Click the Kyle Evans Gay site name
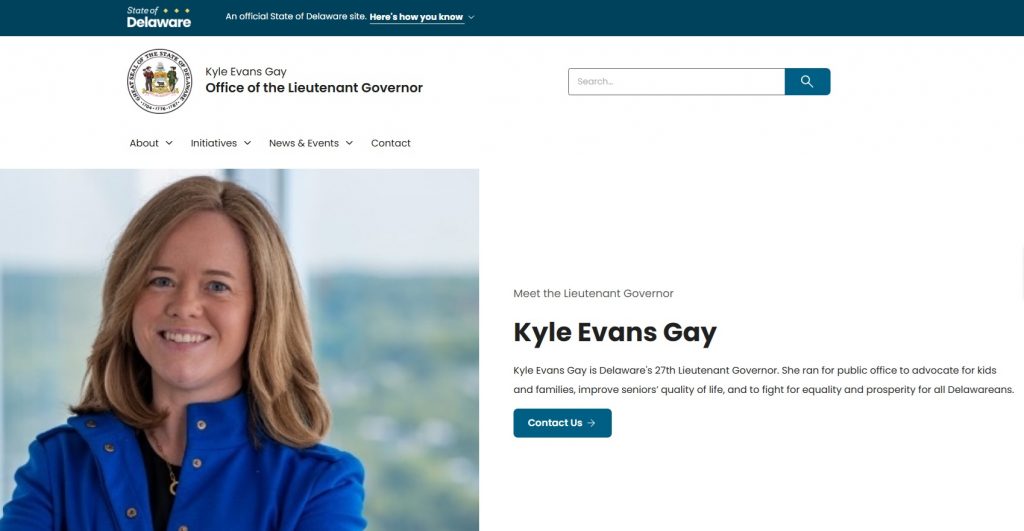Image resolution: width=1024 pixels, height=531 pixels. pyautogui.click(x=246, y=72)
